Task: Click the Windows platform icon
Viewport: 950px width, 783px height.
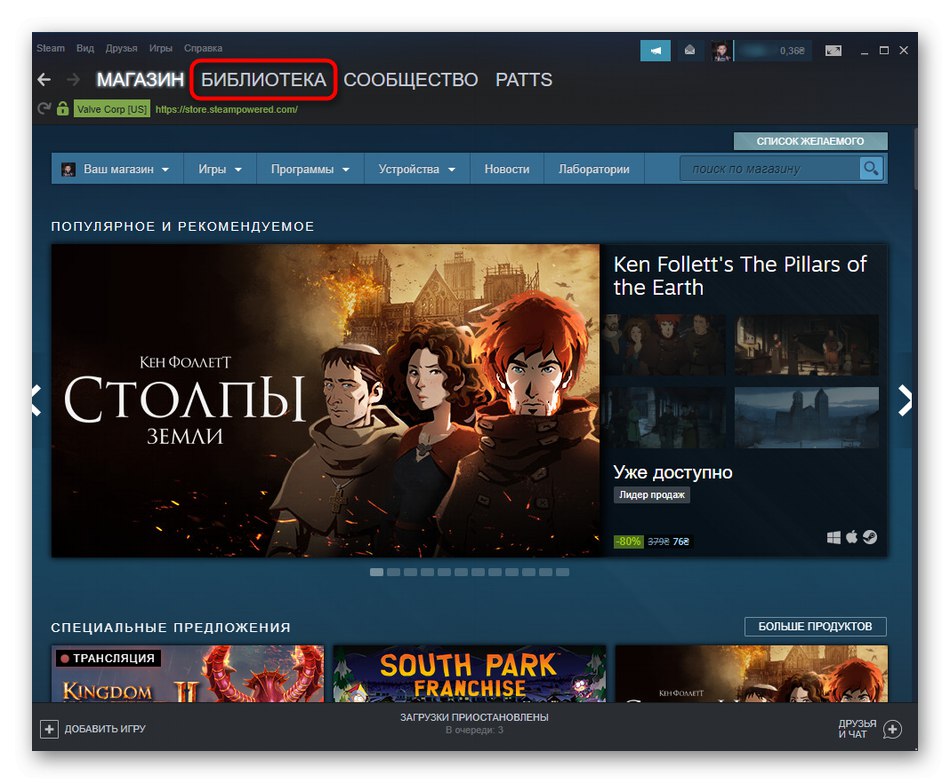Action: pos(834,538)
